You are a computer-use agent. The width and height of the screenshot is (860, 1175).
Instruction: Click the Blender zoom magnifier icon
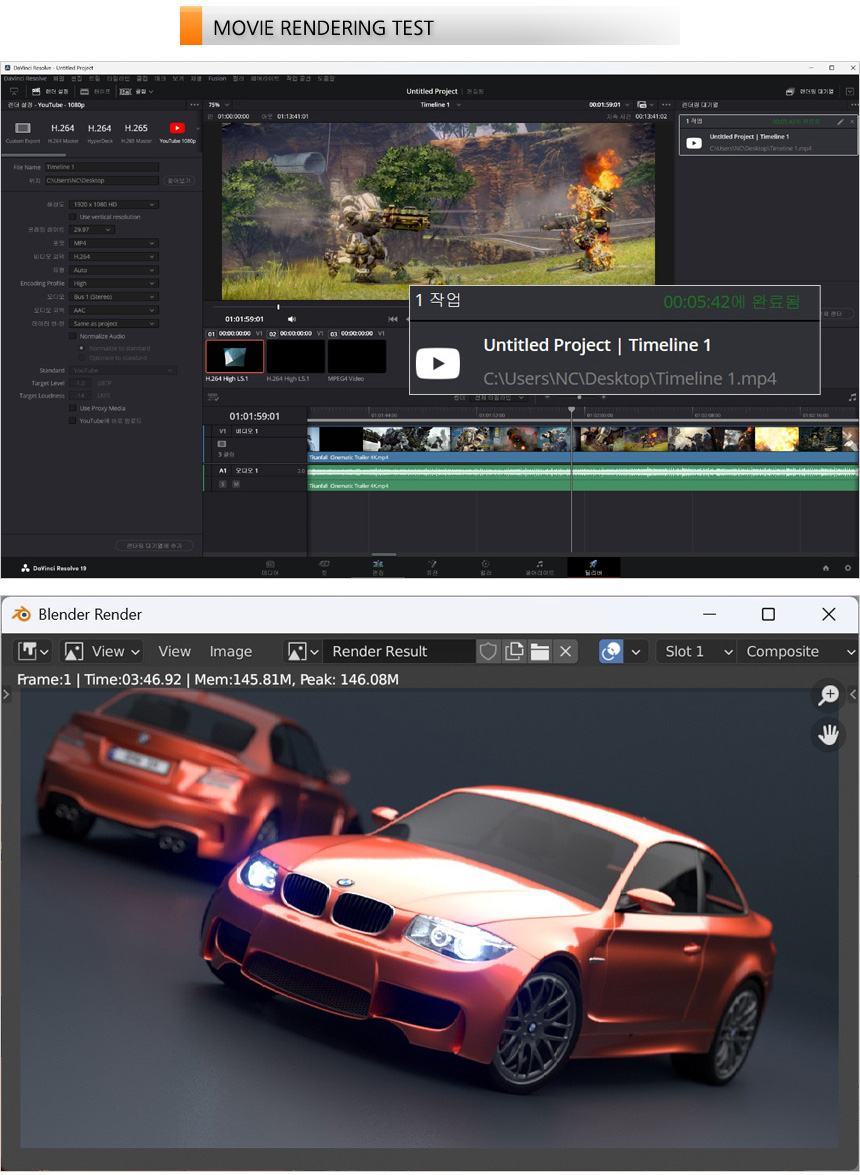click(x=828, y=695)
